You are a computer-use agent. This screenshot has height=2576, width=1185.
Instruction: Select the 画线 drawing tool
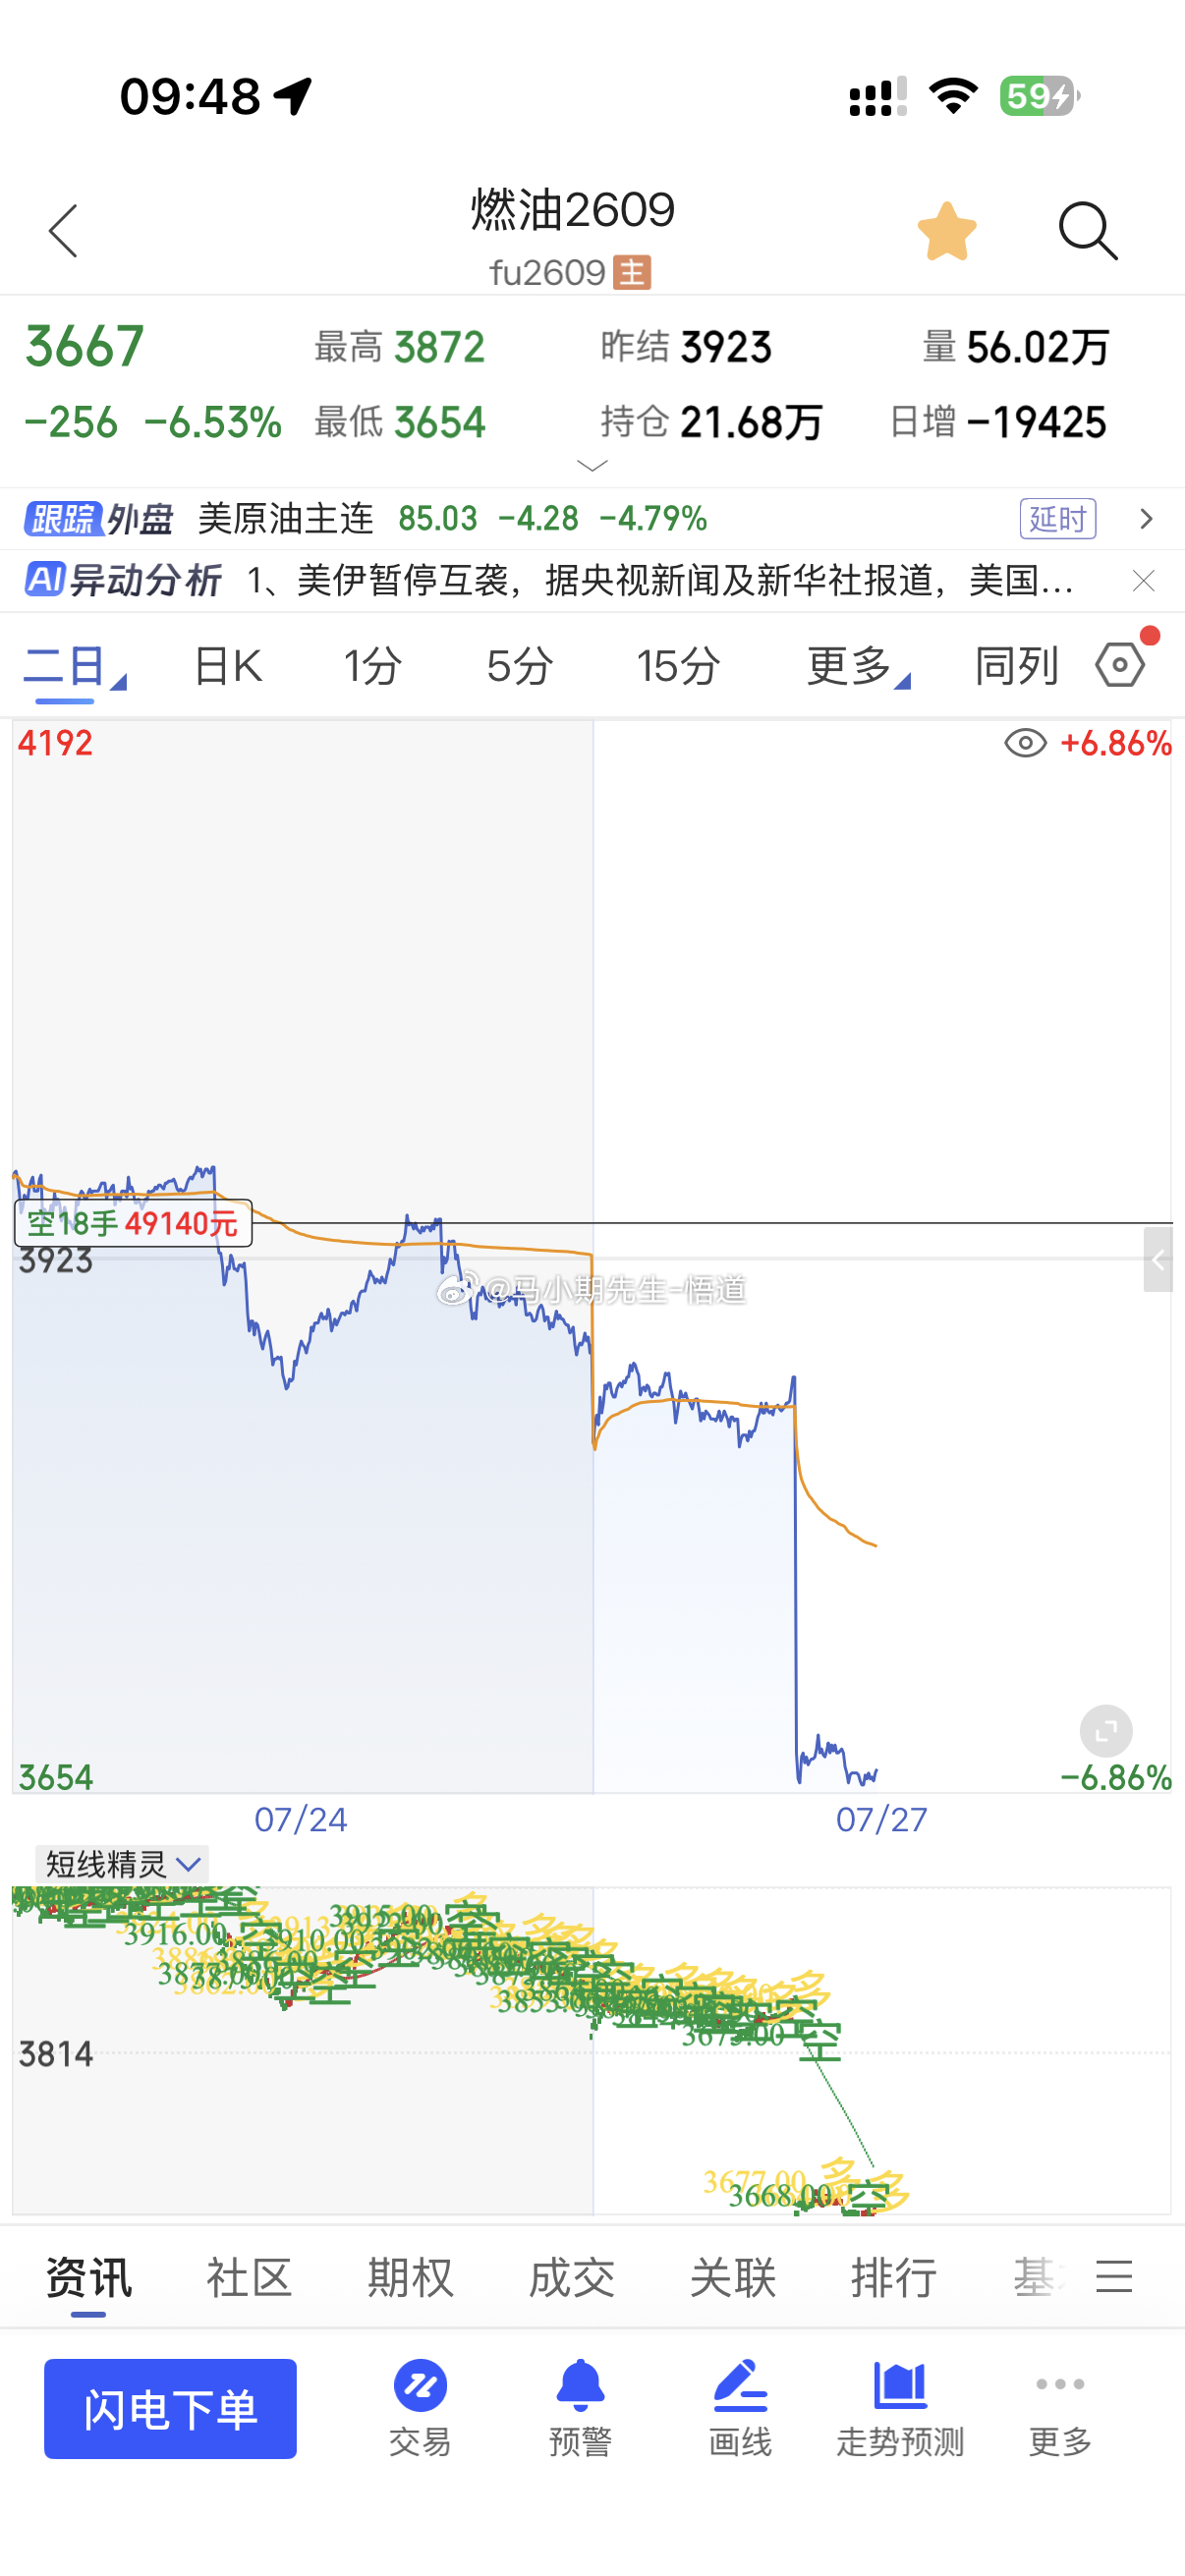(740, 2408)
